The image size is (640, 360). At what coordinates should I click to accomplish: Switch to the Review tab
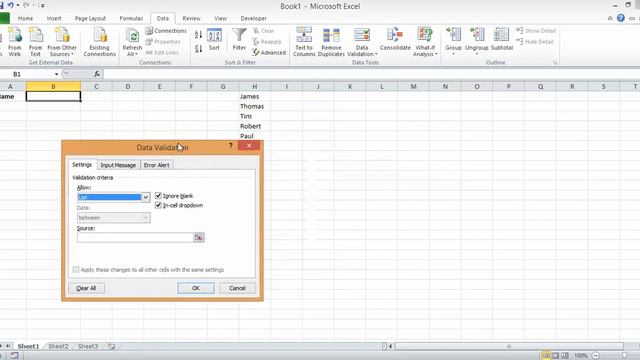point(191,18)
